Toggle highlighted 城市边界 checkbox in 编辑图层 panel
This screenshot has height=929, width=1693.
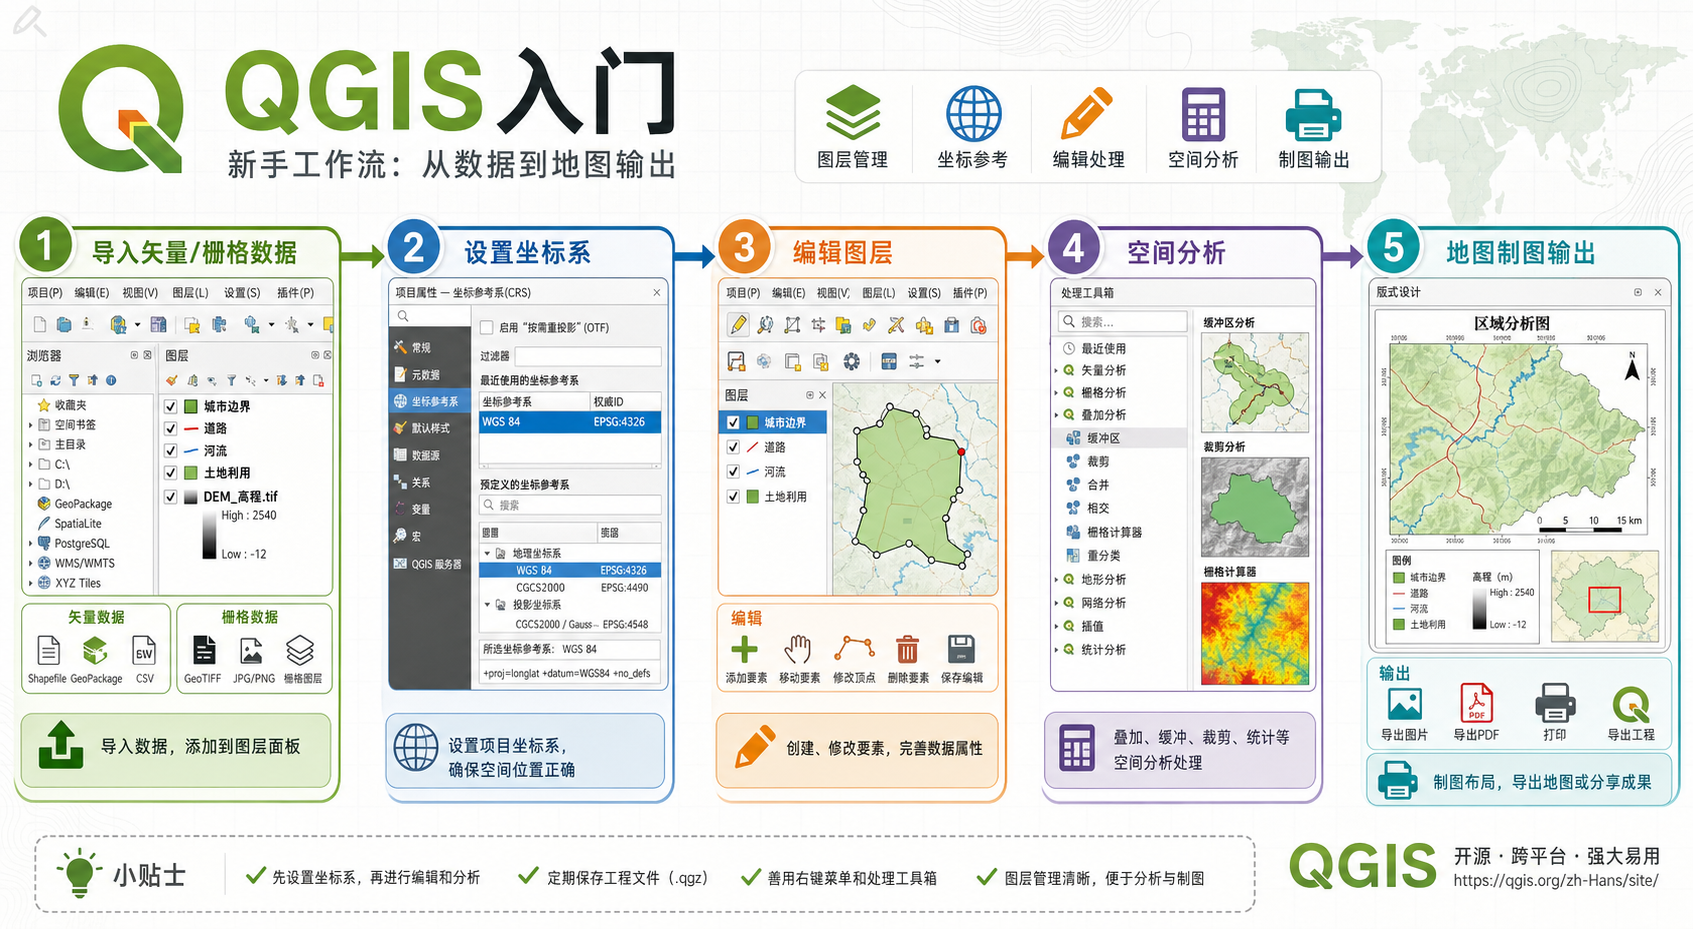pos(733,423)
